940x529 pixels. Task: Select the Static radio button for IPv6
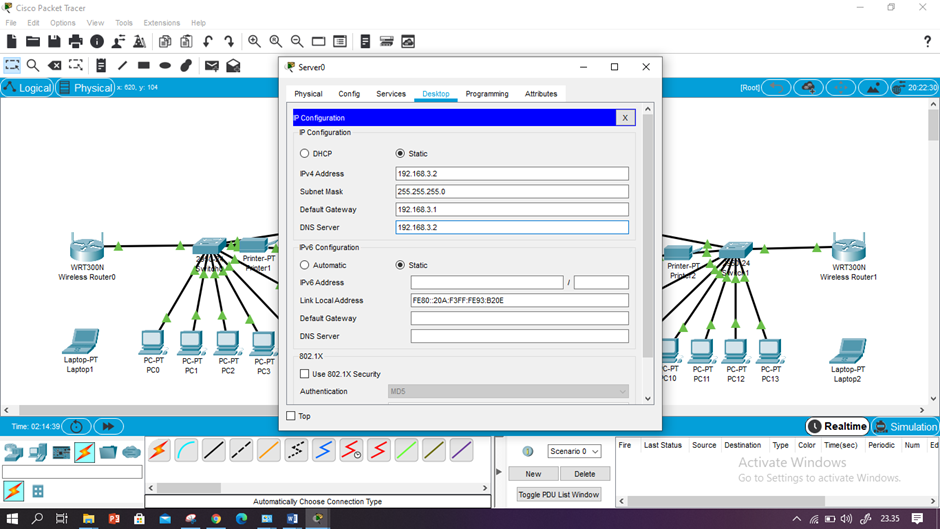pyautogui.click(x=400, y=265)
